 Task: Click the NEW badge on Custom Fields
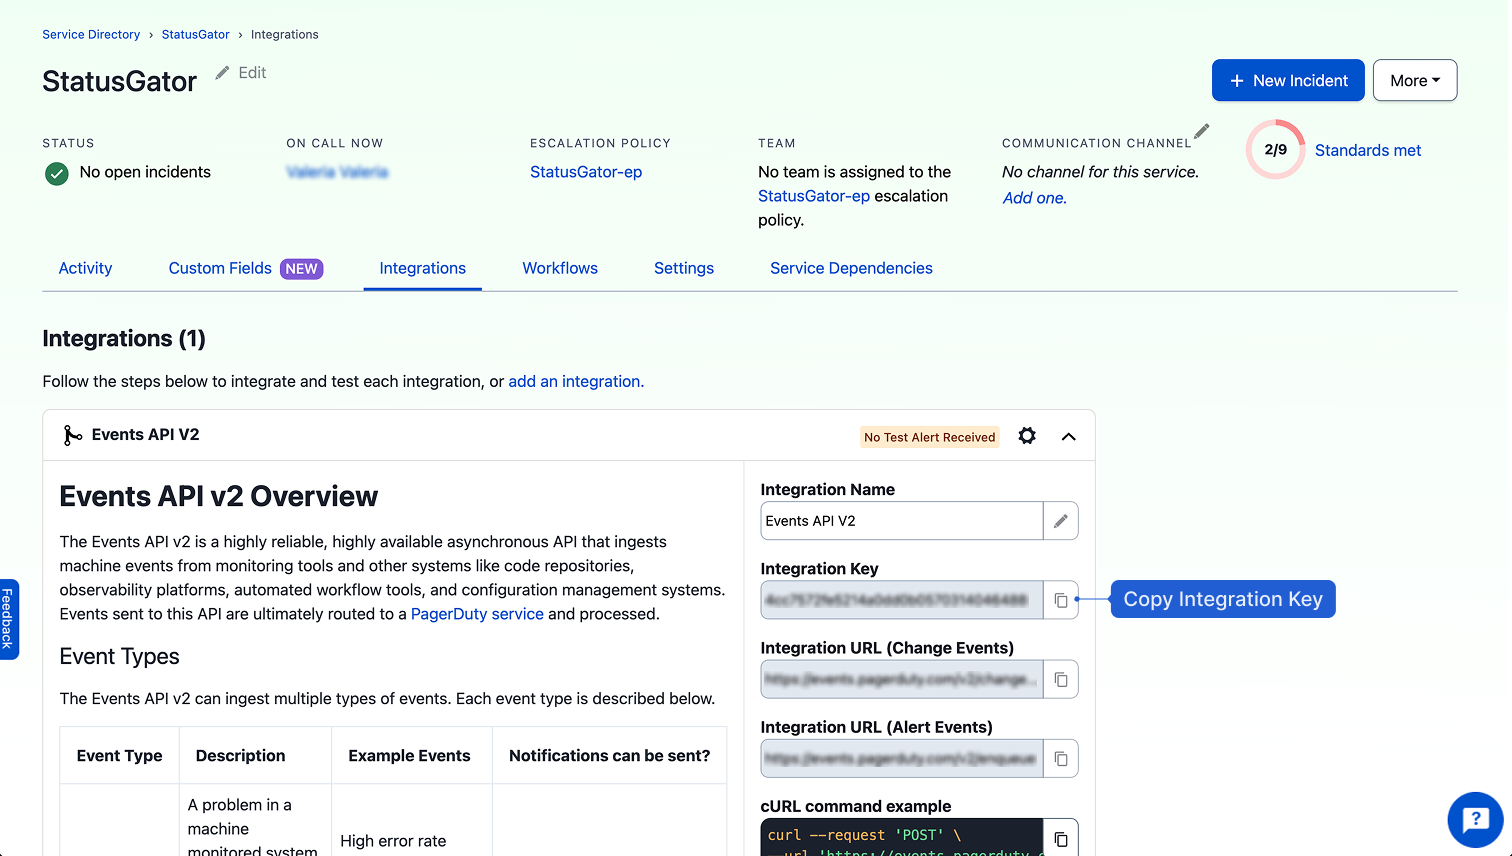pyautogui.click(x=301, y=269)
